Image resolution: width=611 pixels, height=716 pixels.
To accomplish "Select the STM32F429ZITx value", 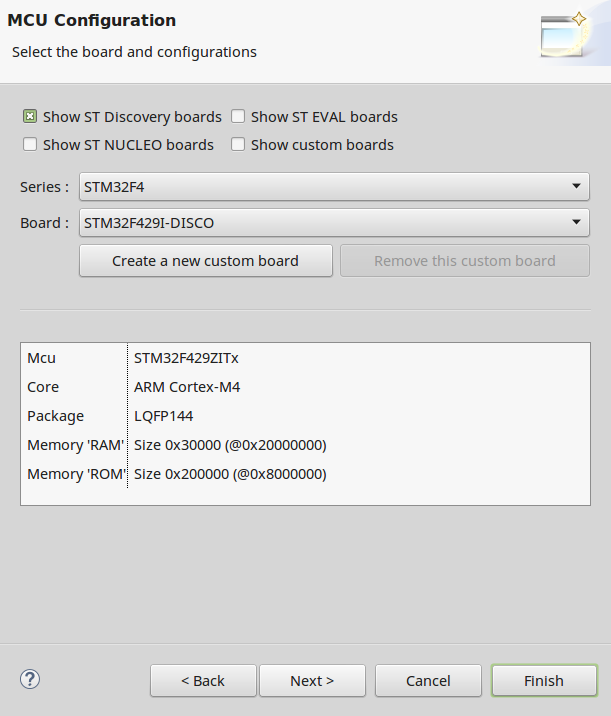I will 186,358.
